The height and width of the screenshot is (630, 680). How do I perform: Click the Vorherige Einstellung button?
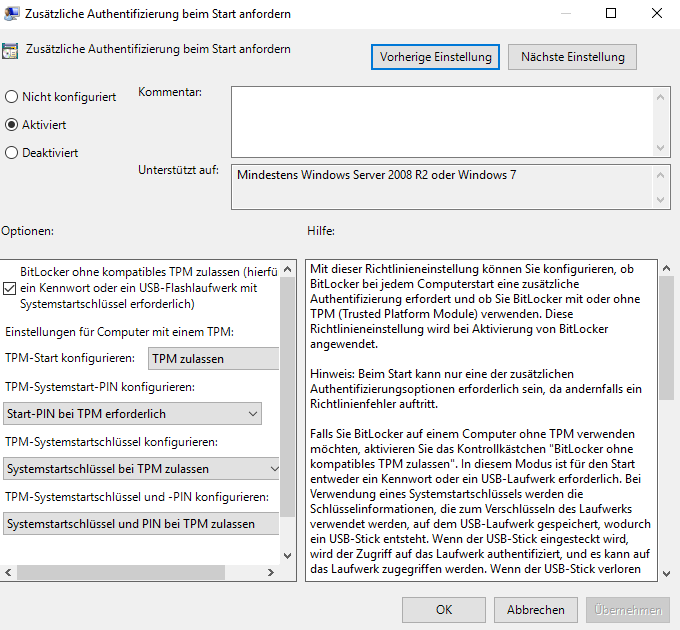pyautogui.click(x=435, y=57)
